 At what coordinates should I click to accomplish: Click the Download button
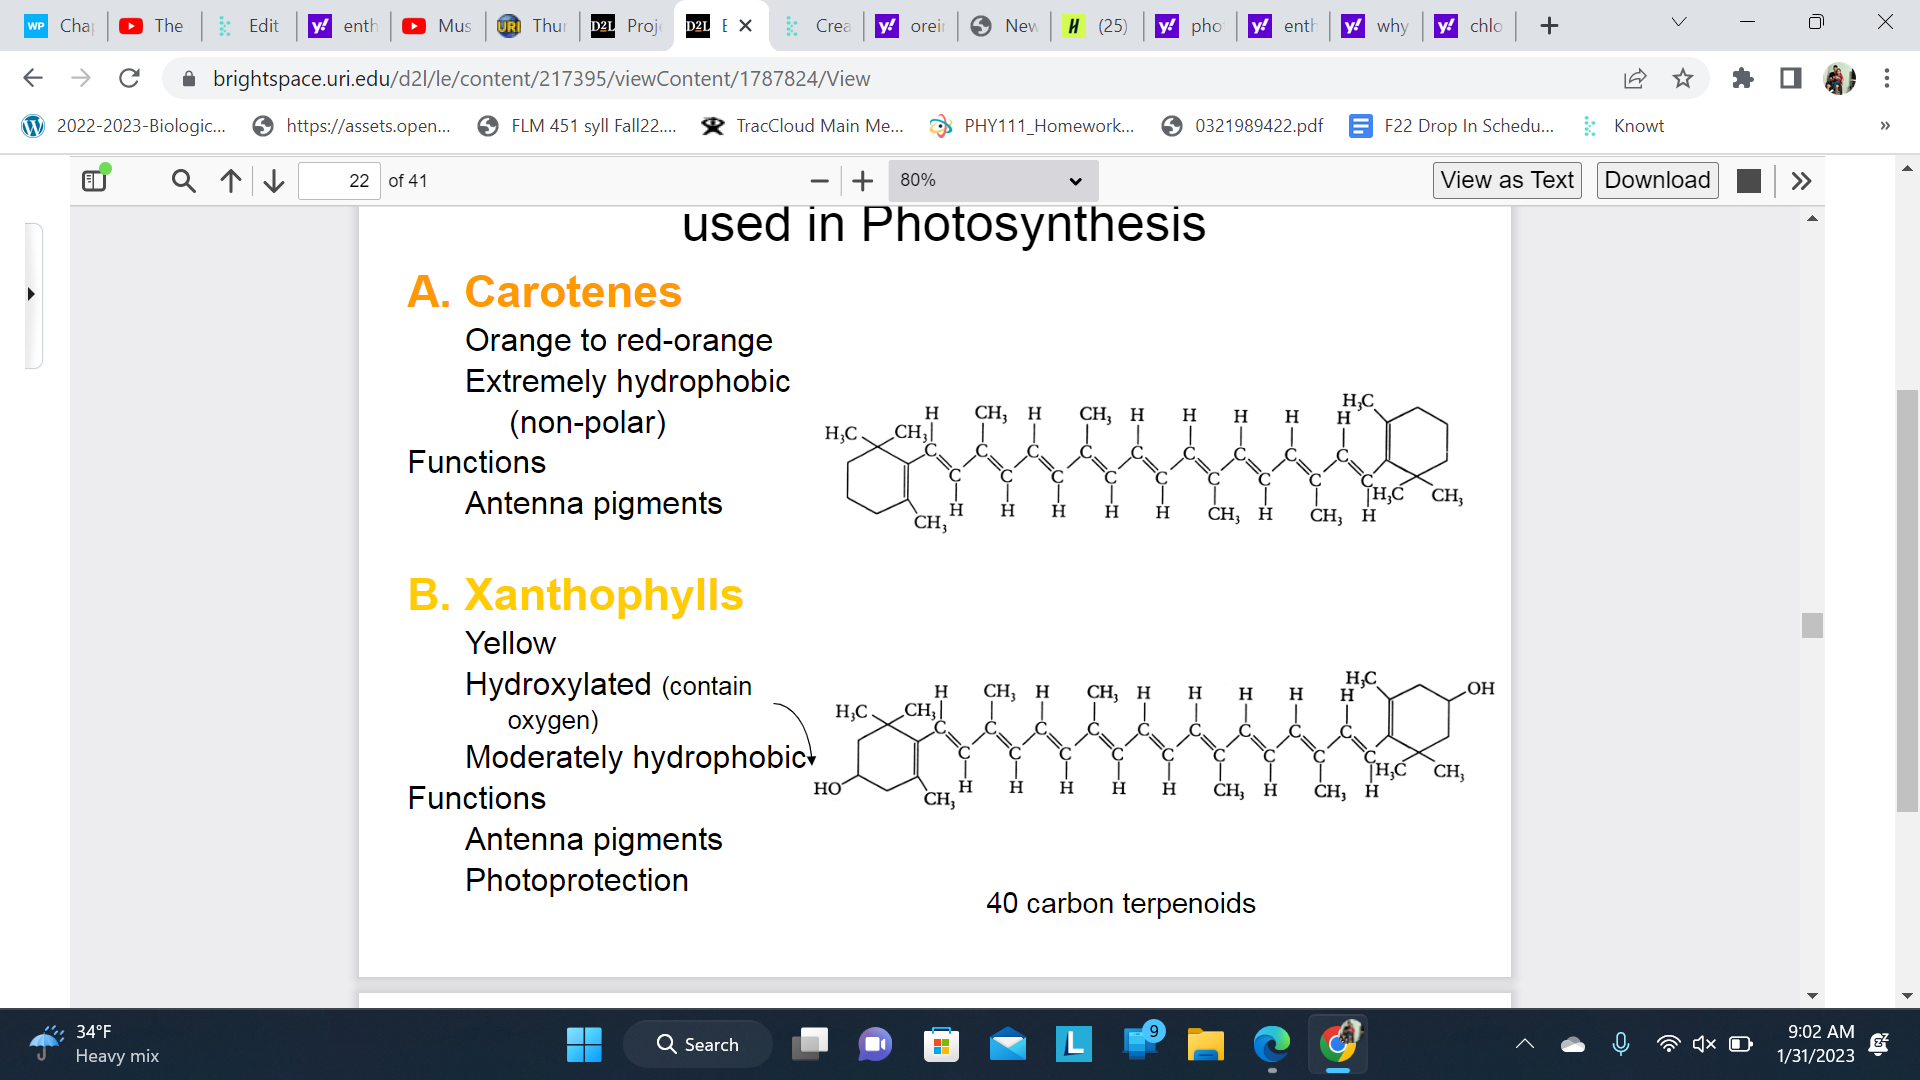pos(1657,180)
